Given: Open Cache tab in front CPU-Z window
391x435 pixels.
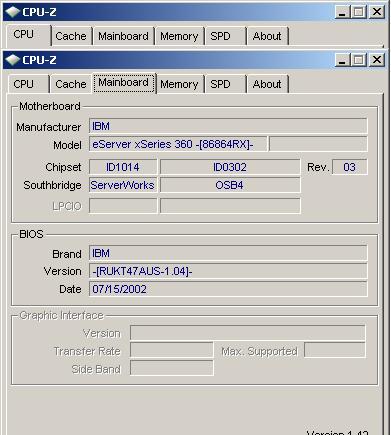Looking at the screenshot, I should tap(71, 84).
